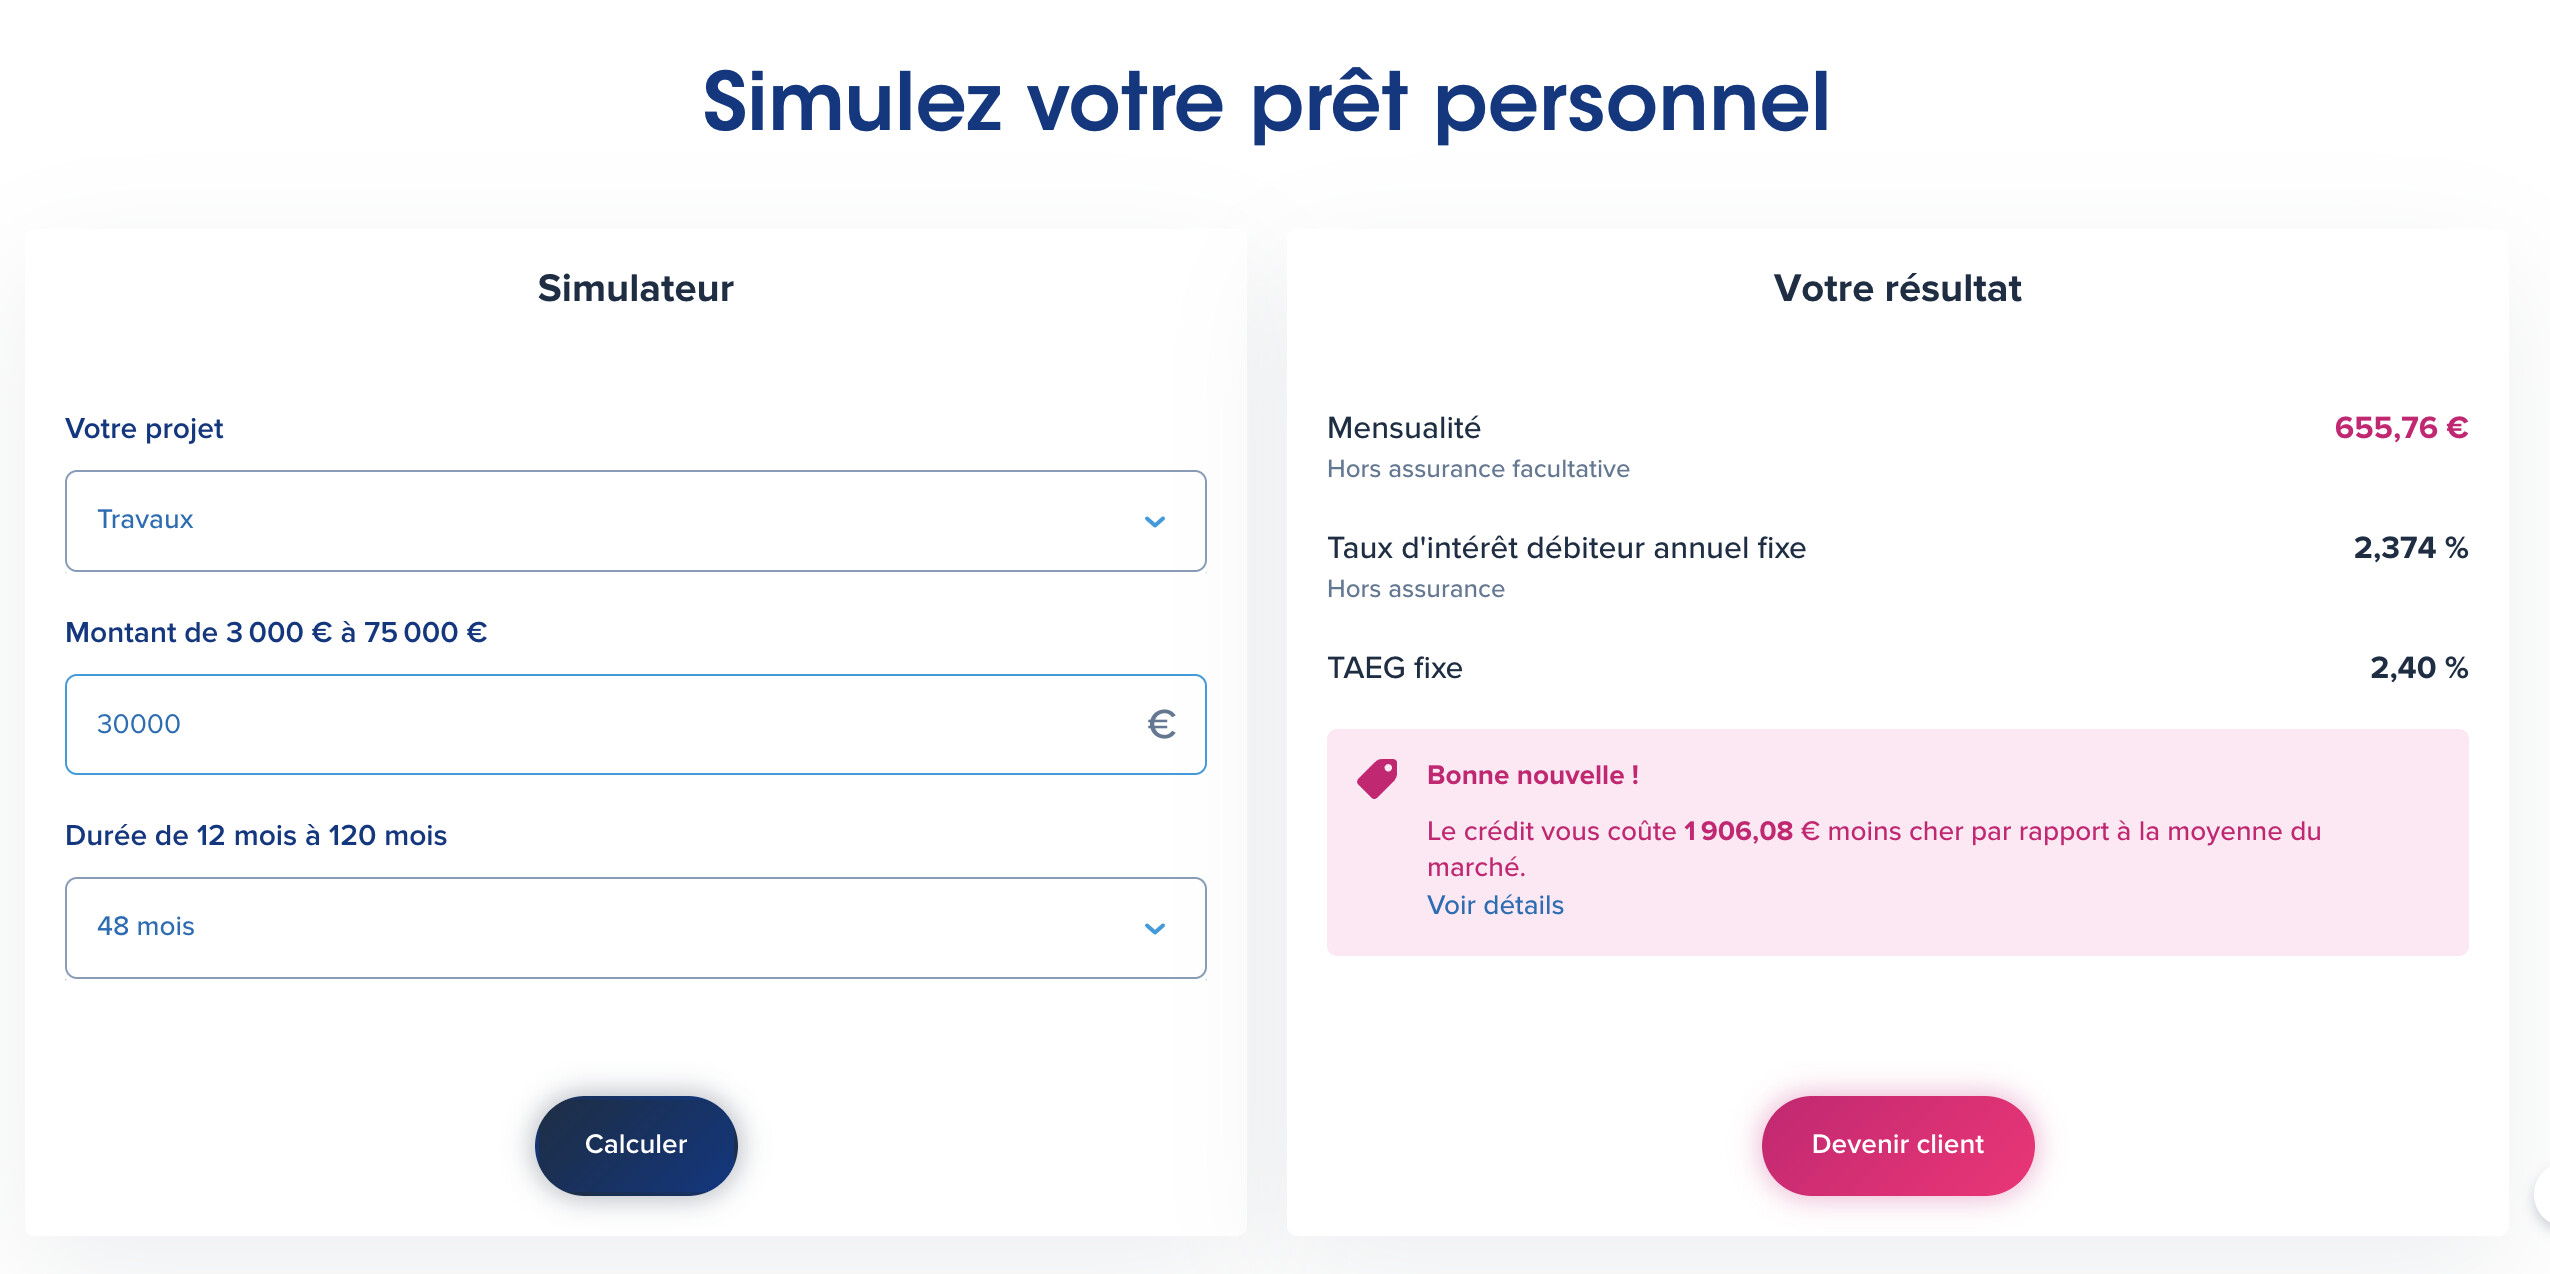
Task: Click the Simulez votre prêt personnel title
Action: coord(1266,102)
